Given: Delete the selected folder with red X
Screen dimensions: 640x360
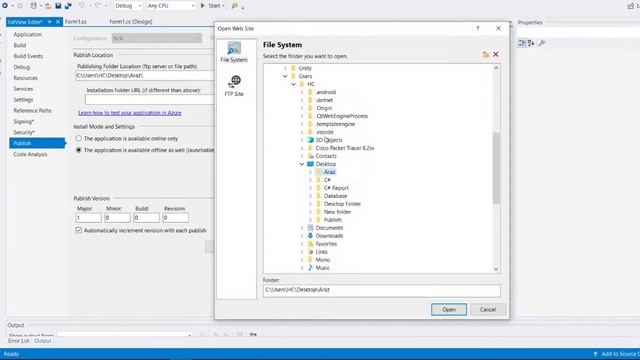Looking at the screenshot, I should pos(496,54).
